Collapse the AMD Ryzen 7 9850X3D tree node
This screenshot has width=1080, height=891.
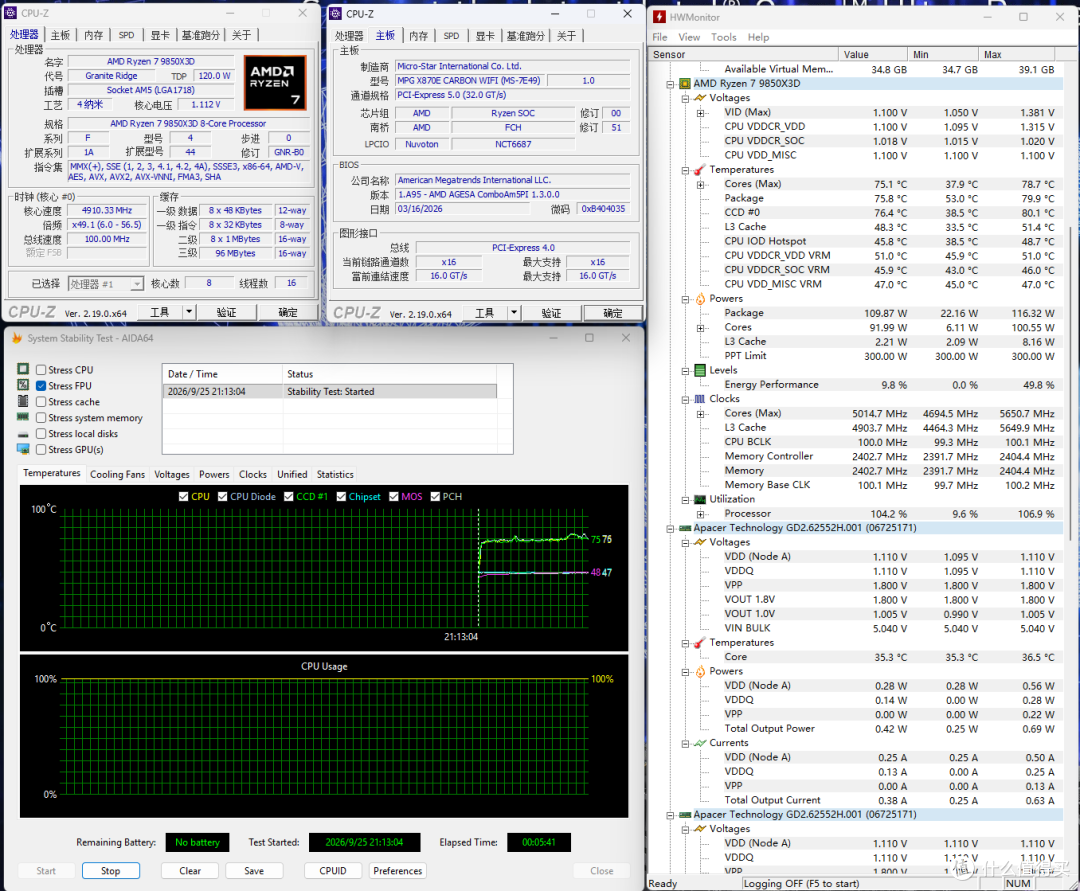(x=670, y=84)
